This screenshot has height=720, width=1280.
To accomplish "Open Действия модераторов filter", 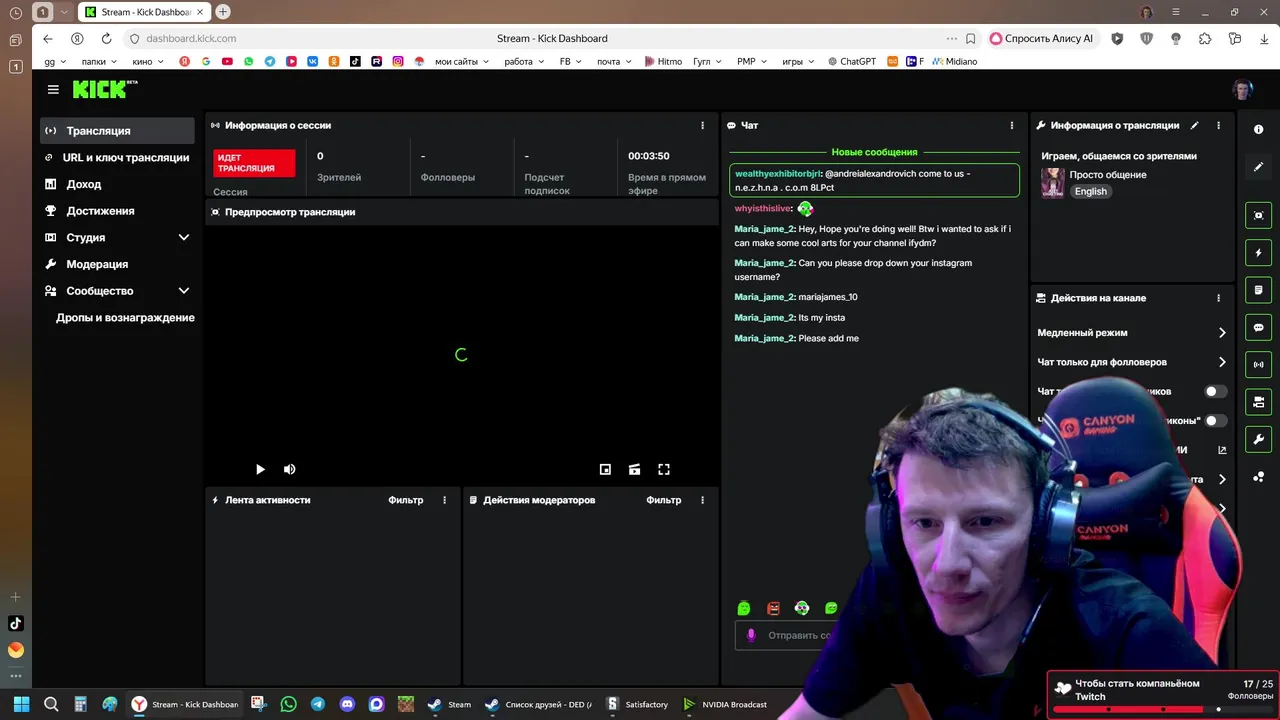I will (664, 500).
